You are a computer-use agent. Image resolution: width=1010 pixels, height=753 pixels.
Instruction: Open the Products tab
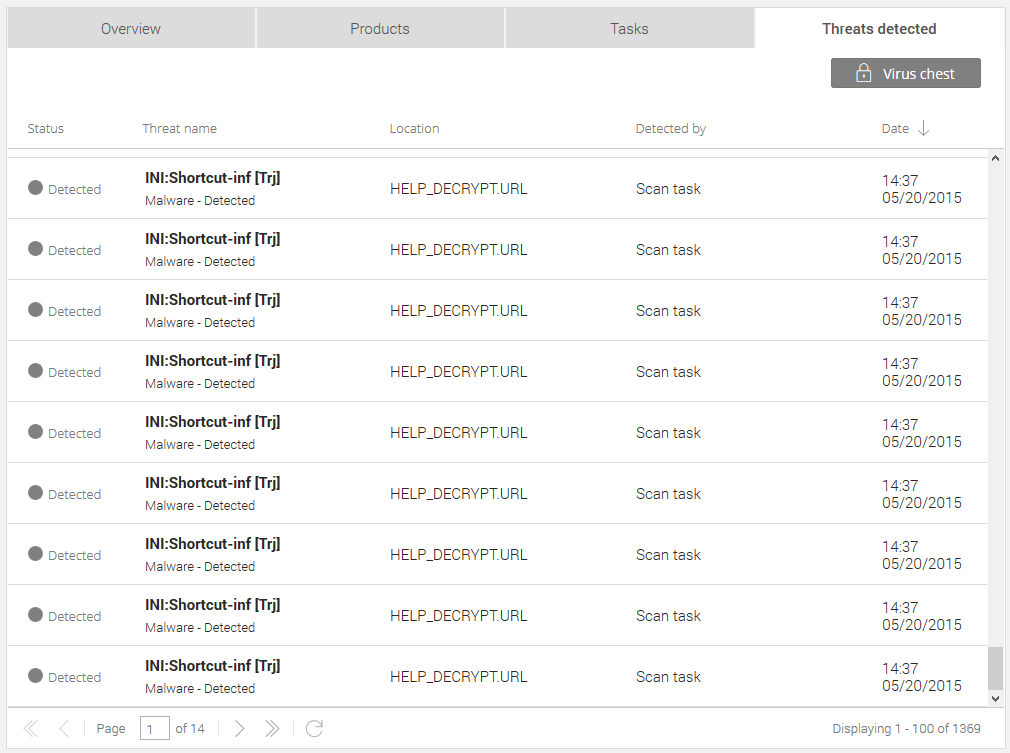click(x=380, y=29)
